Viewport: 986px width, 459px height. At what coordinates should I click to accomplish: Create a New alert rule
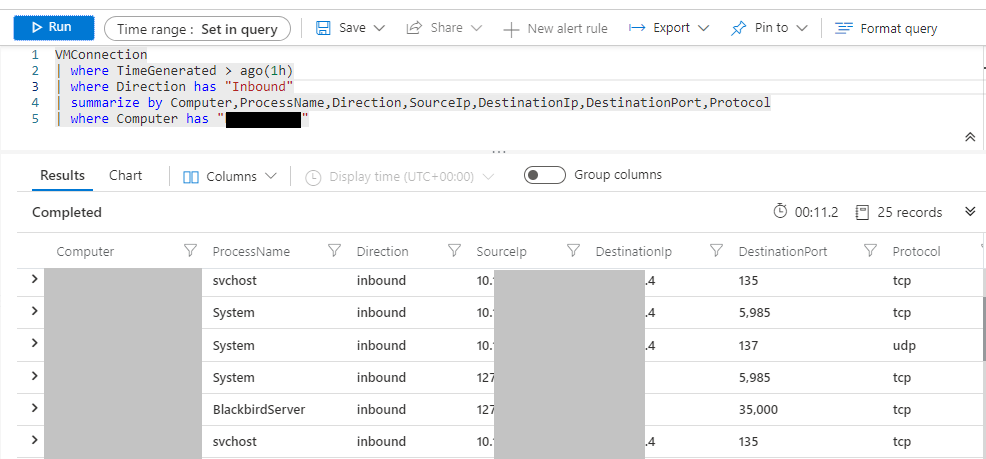coord(555,28)
